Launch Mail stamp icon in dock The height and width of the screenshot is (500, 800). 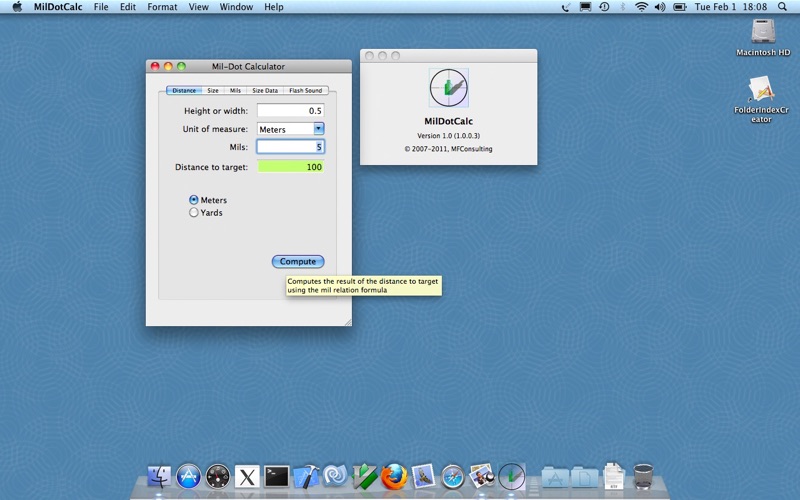[x=423, y=477]
